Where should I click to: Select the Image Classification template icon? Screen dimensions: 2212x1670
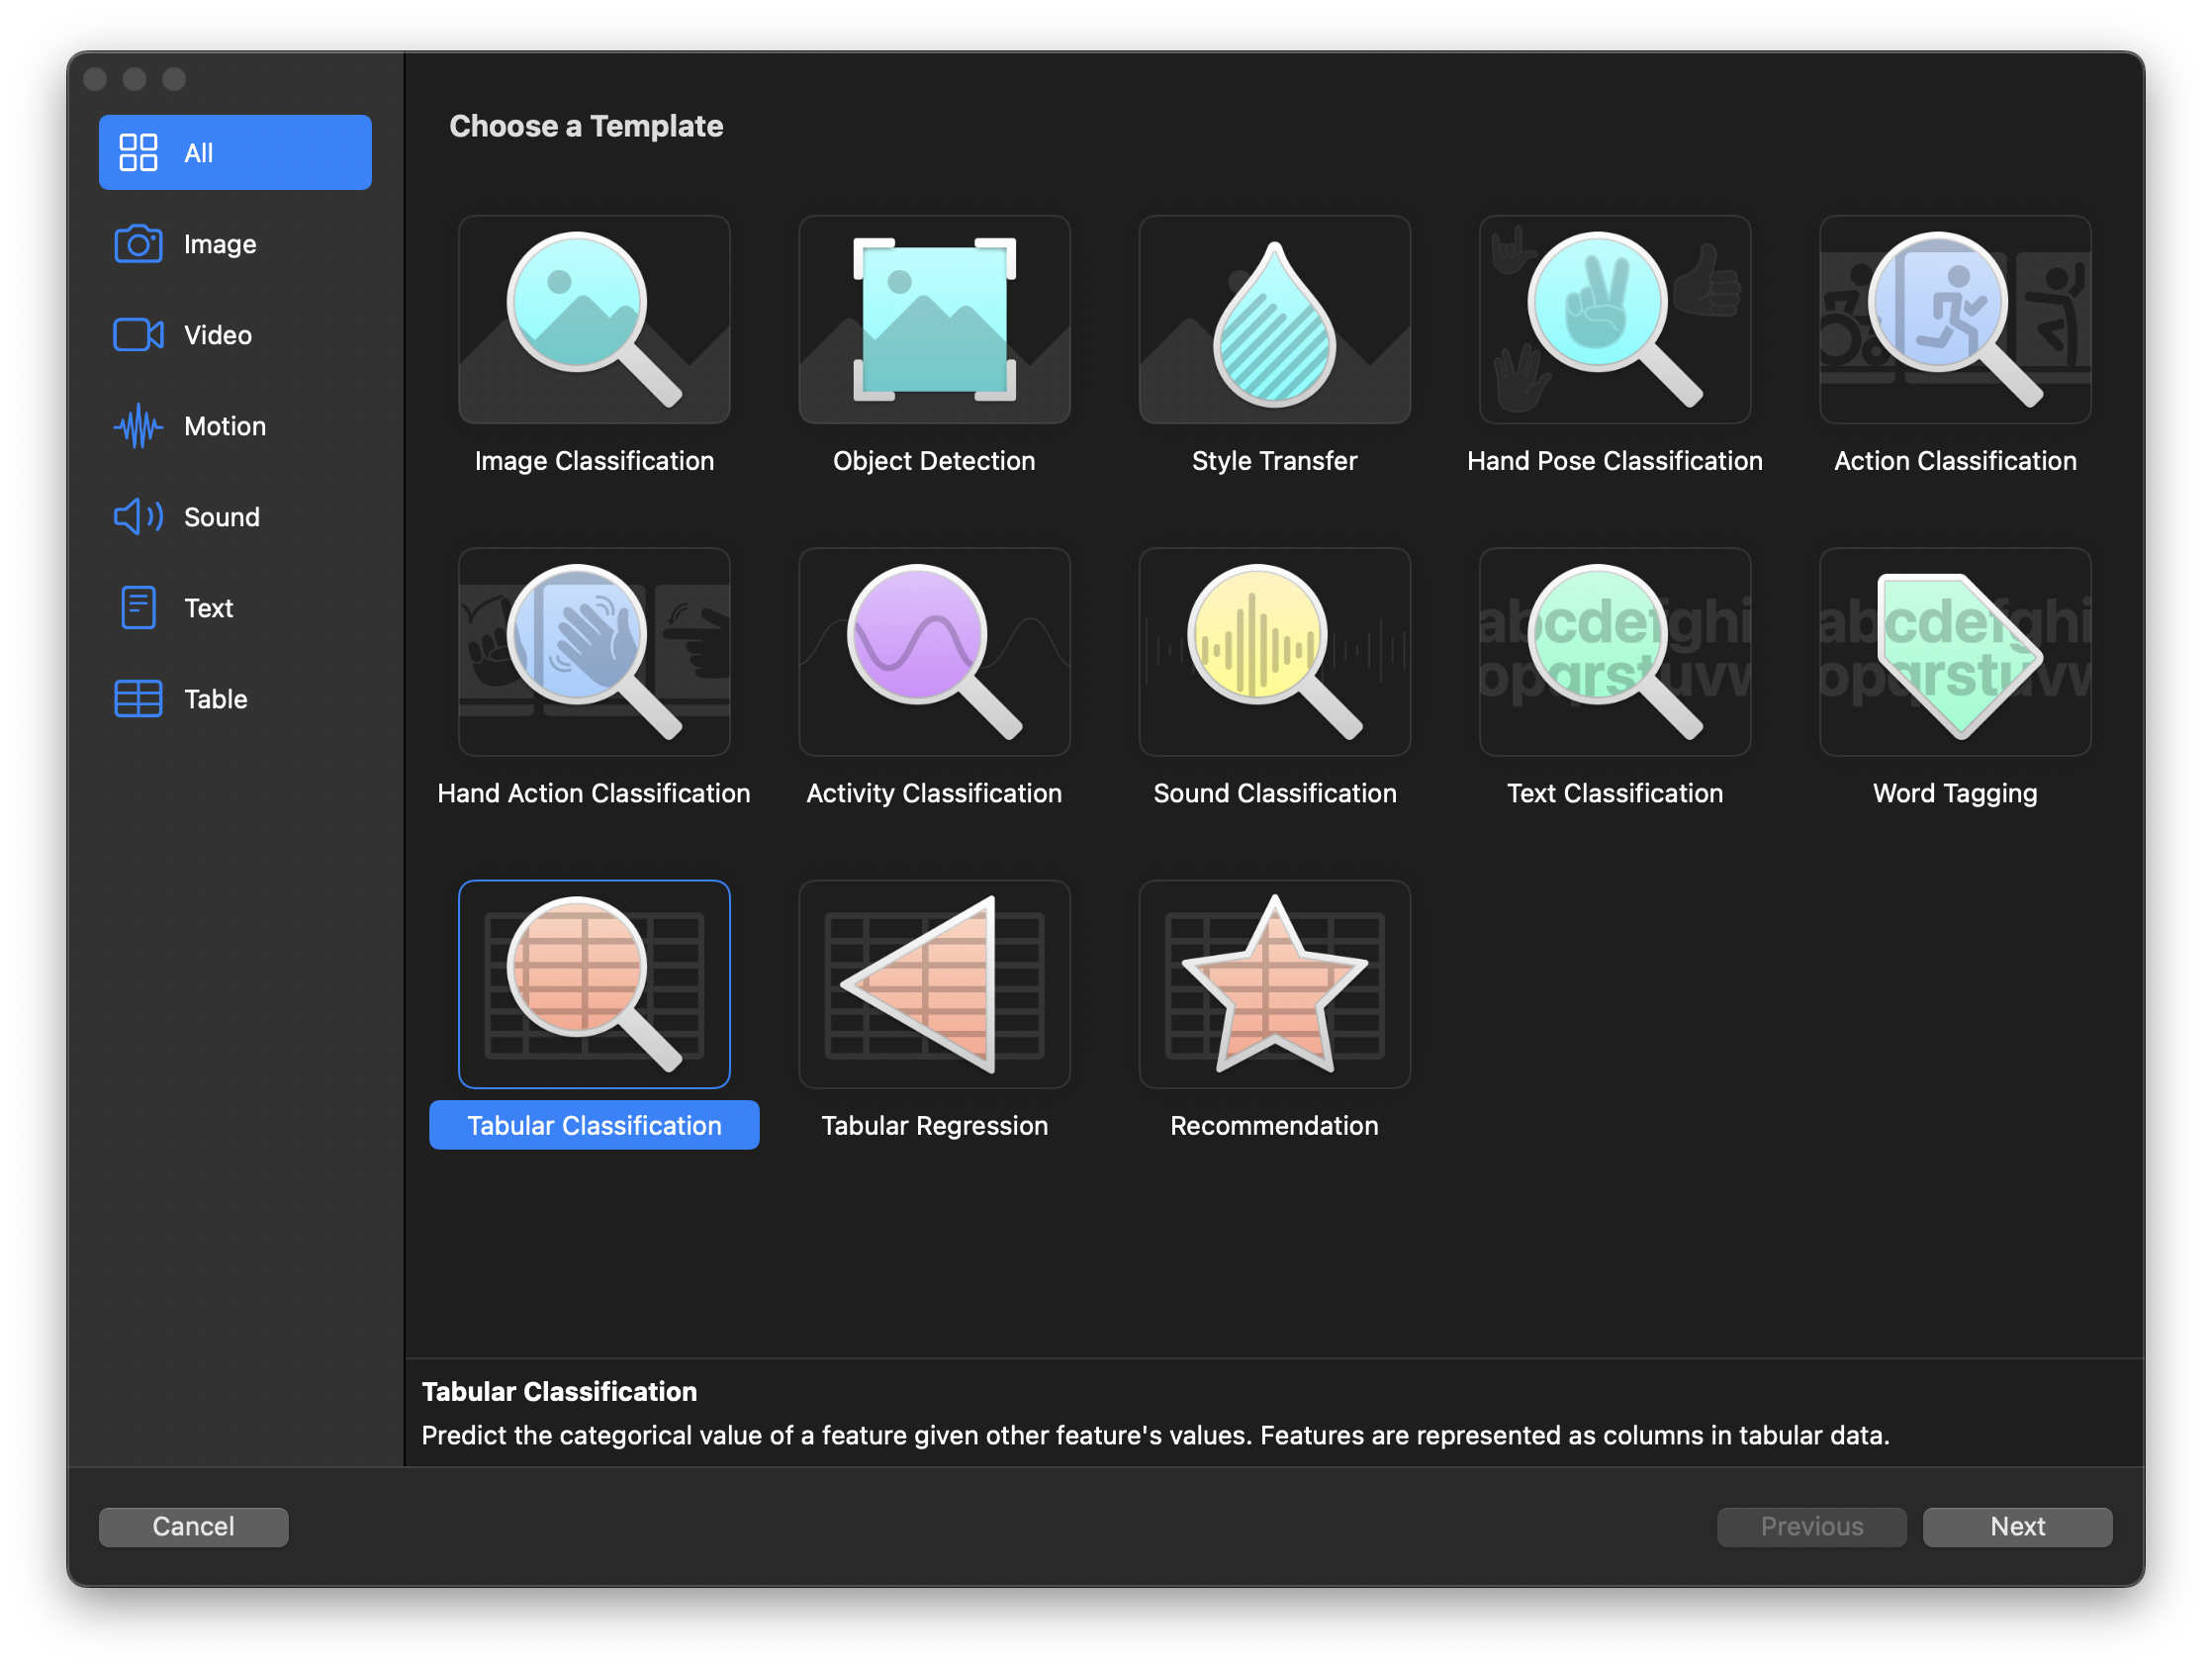594,320
